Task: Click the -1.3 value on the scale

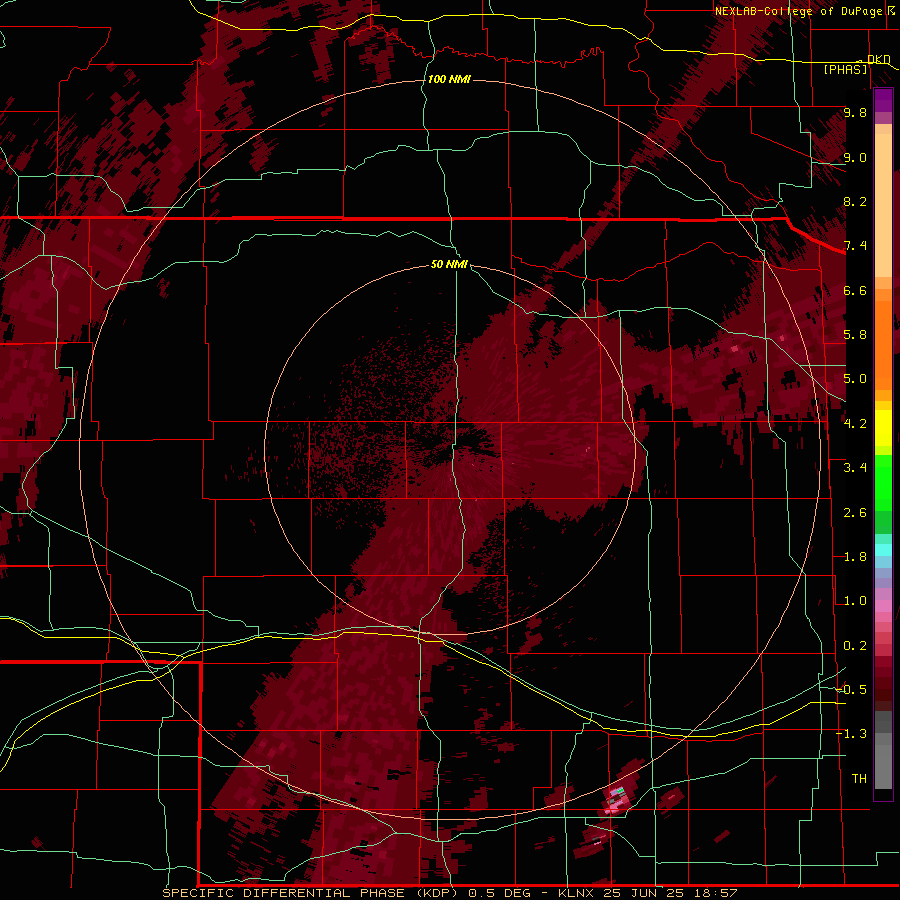Action: (x=851, y=734)
